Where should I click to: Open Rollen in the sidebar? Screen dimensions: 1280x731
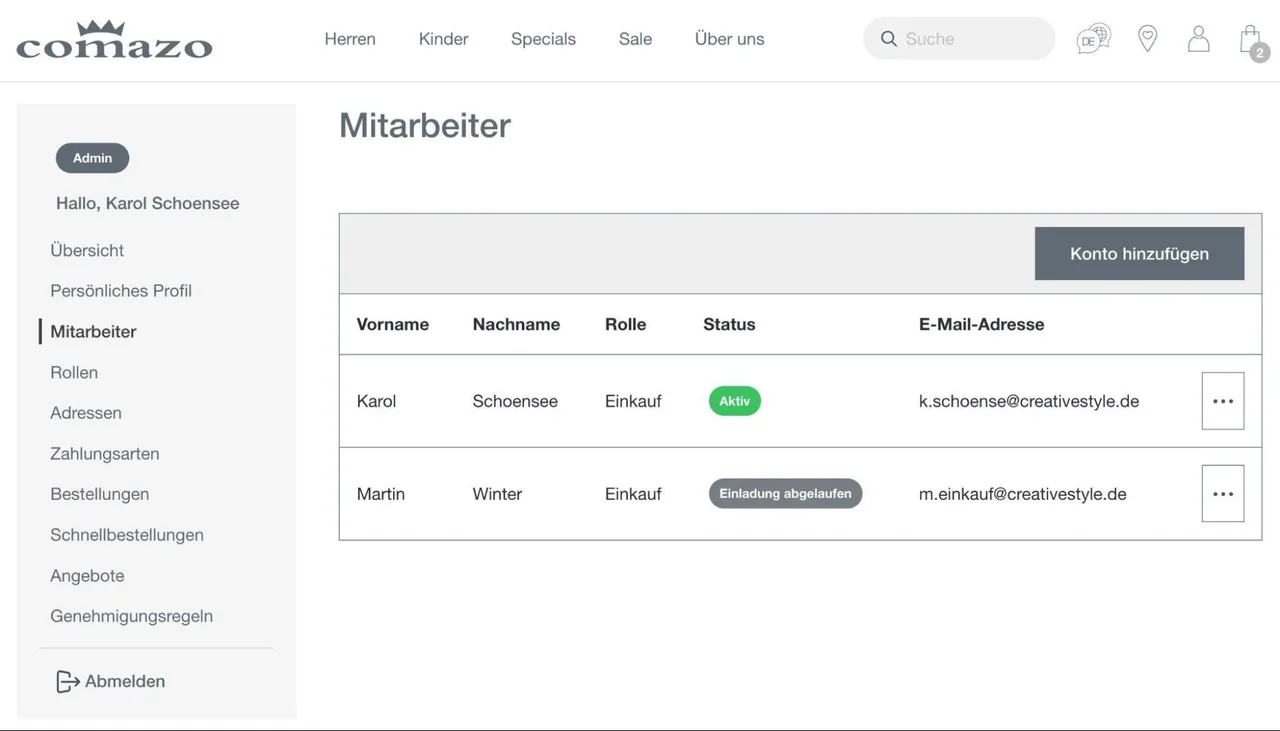(x=74, y=372)
